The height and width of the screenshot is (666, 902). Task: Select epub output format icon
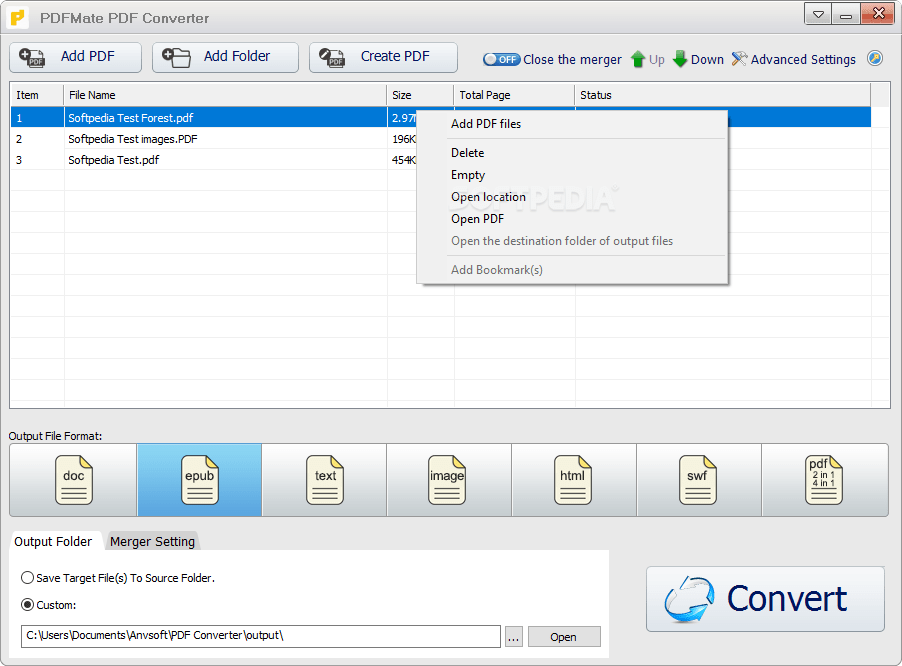[199, 480]
